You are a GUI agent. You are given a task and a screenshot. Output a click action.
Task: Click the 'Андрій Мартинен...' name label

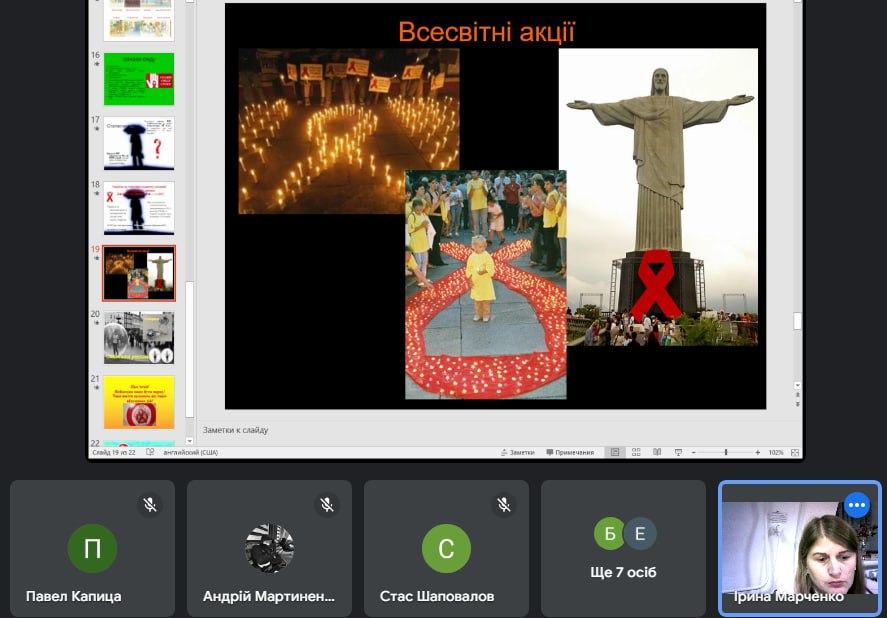click(x=269, y=596)
